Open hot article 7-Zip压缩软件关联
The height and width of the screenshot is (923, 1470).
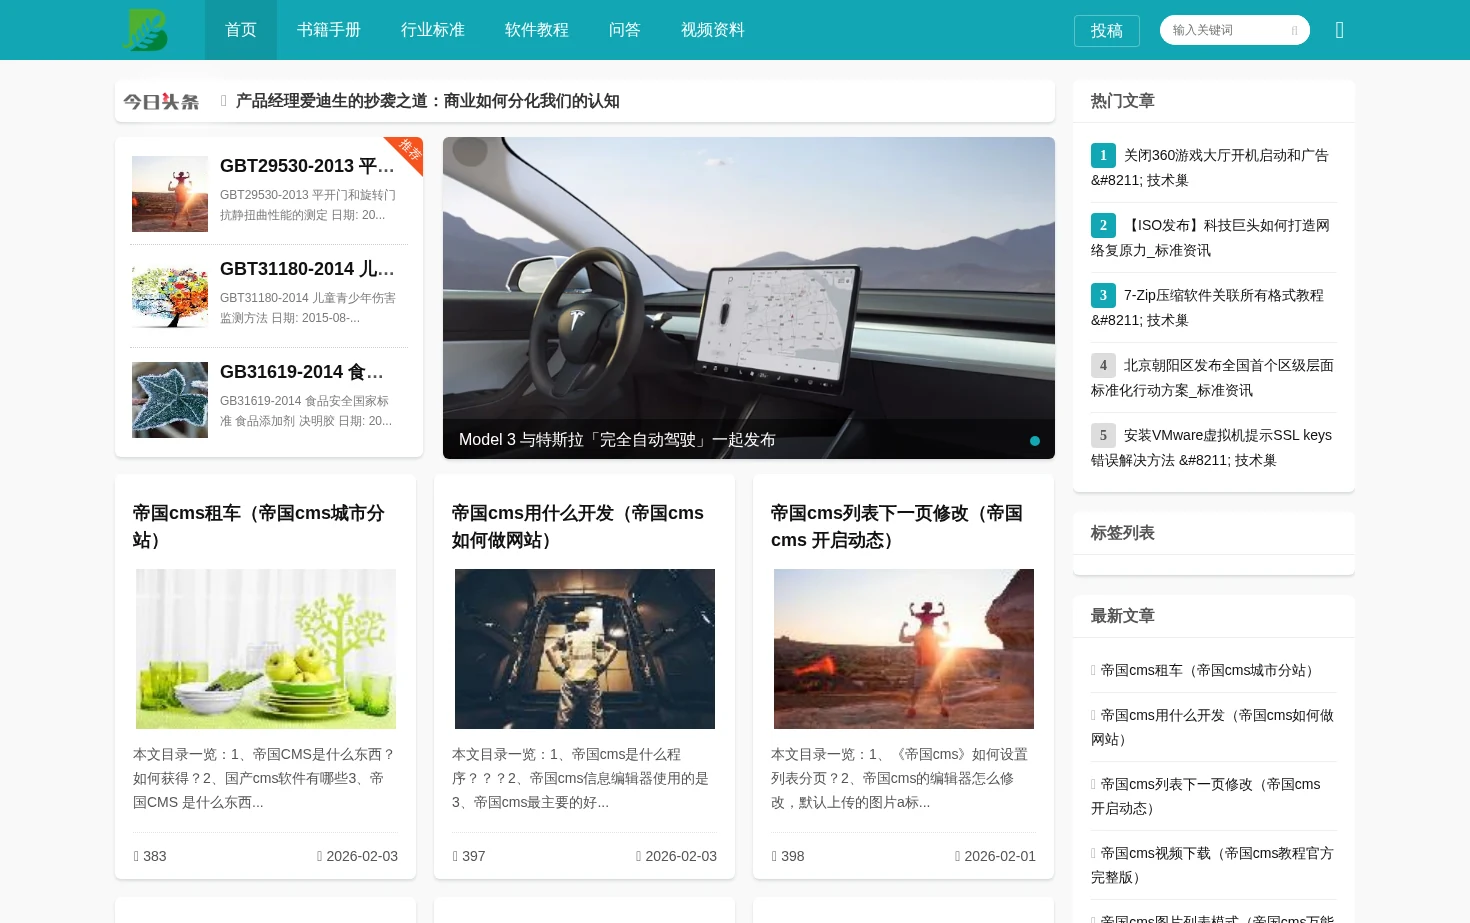click(x=1210, y=308)
